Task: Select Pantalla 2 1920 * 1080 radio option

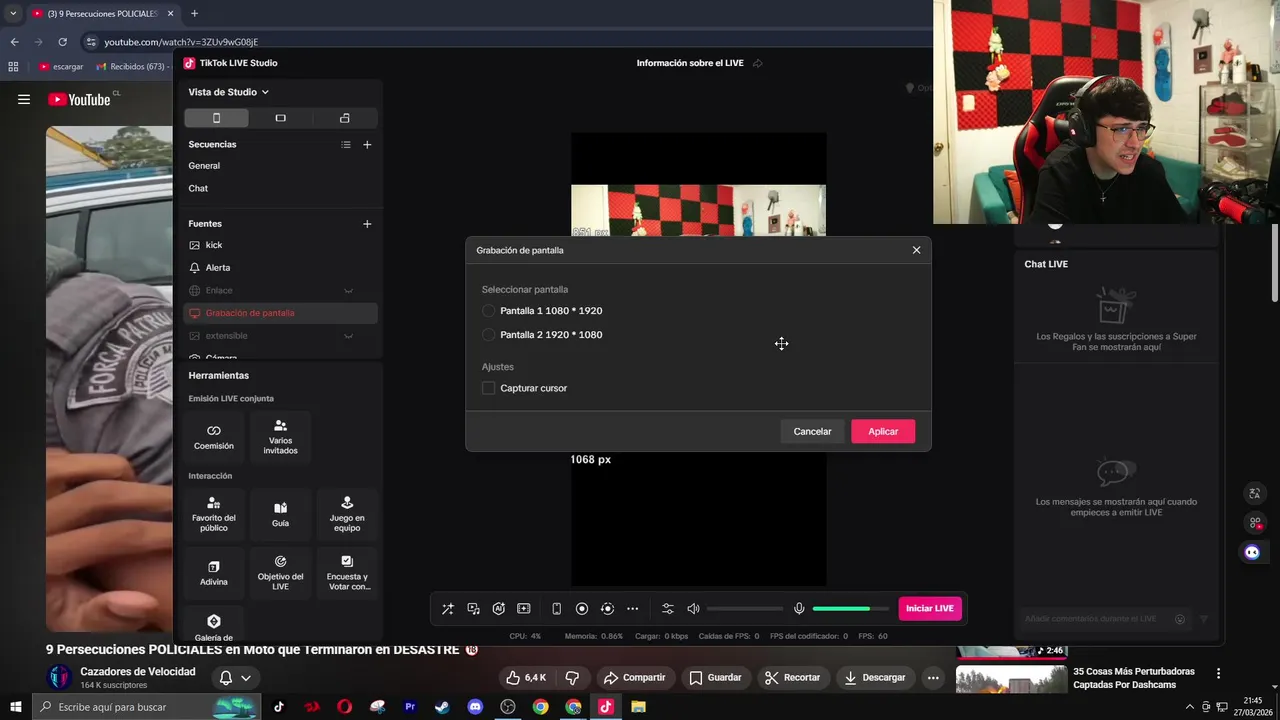Action: pyautogui.click(x=488, y=335)
